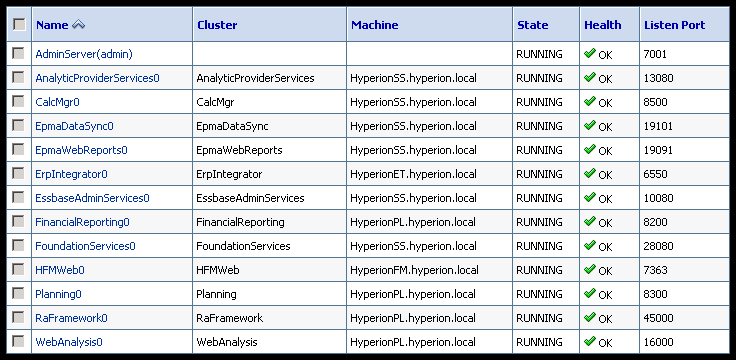Sort by the Listen Port column header

pos(675,25)
